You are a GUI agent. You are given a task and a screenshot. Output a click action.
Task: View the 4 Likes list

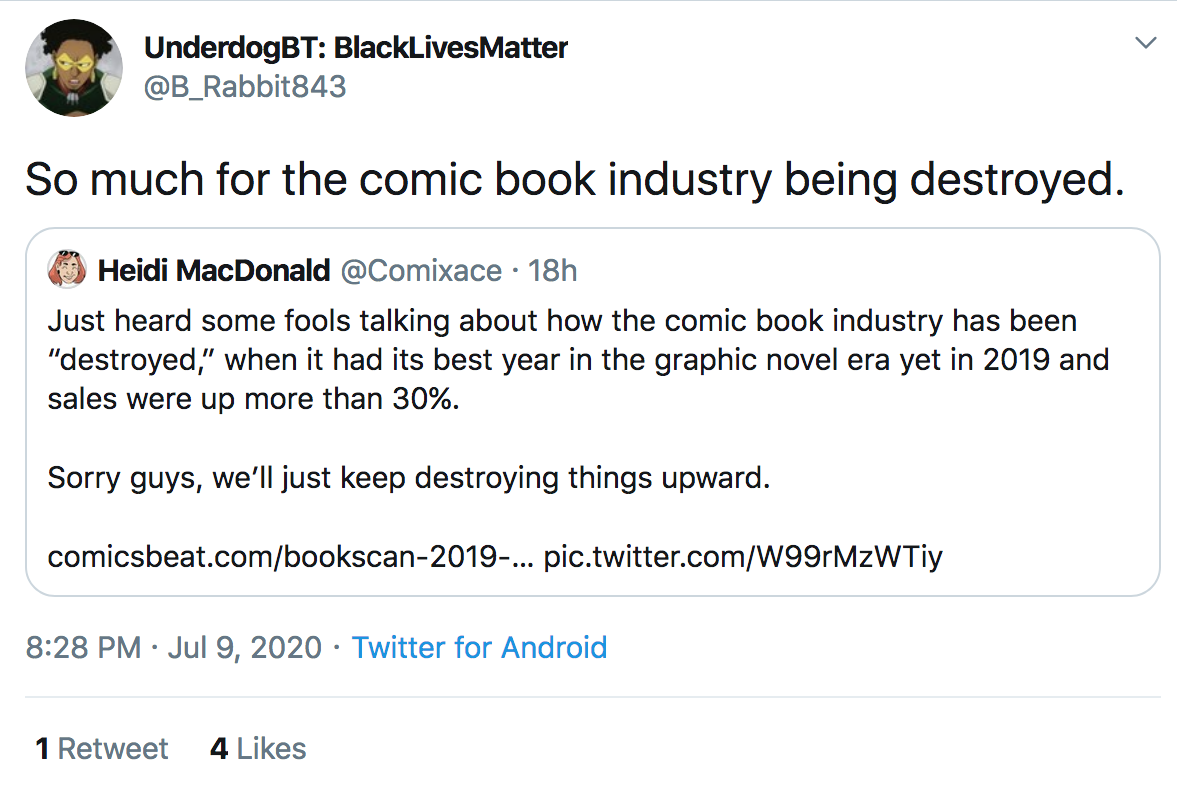pyautogui.click(x=258, y=748)
